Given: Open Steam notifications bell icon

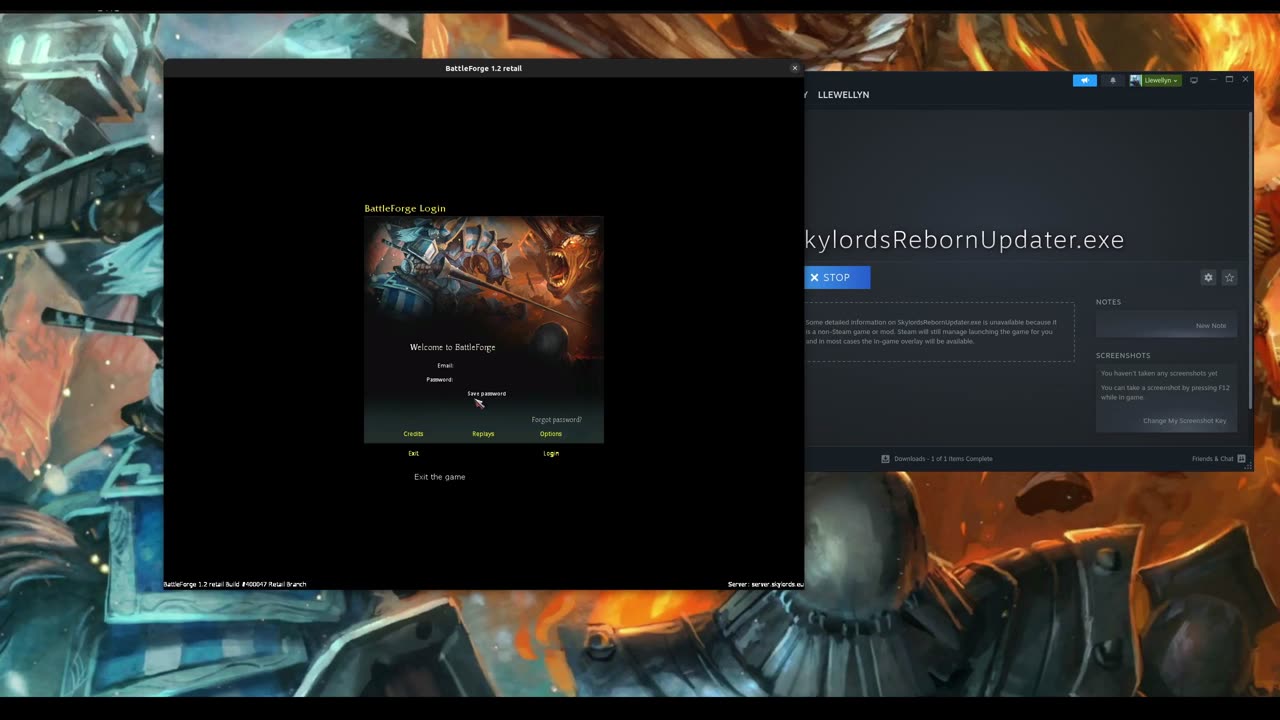Looking at the screenshot, I should click(1113, 80).
